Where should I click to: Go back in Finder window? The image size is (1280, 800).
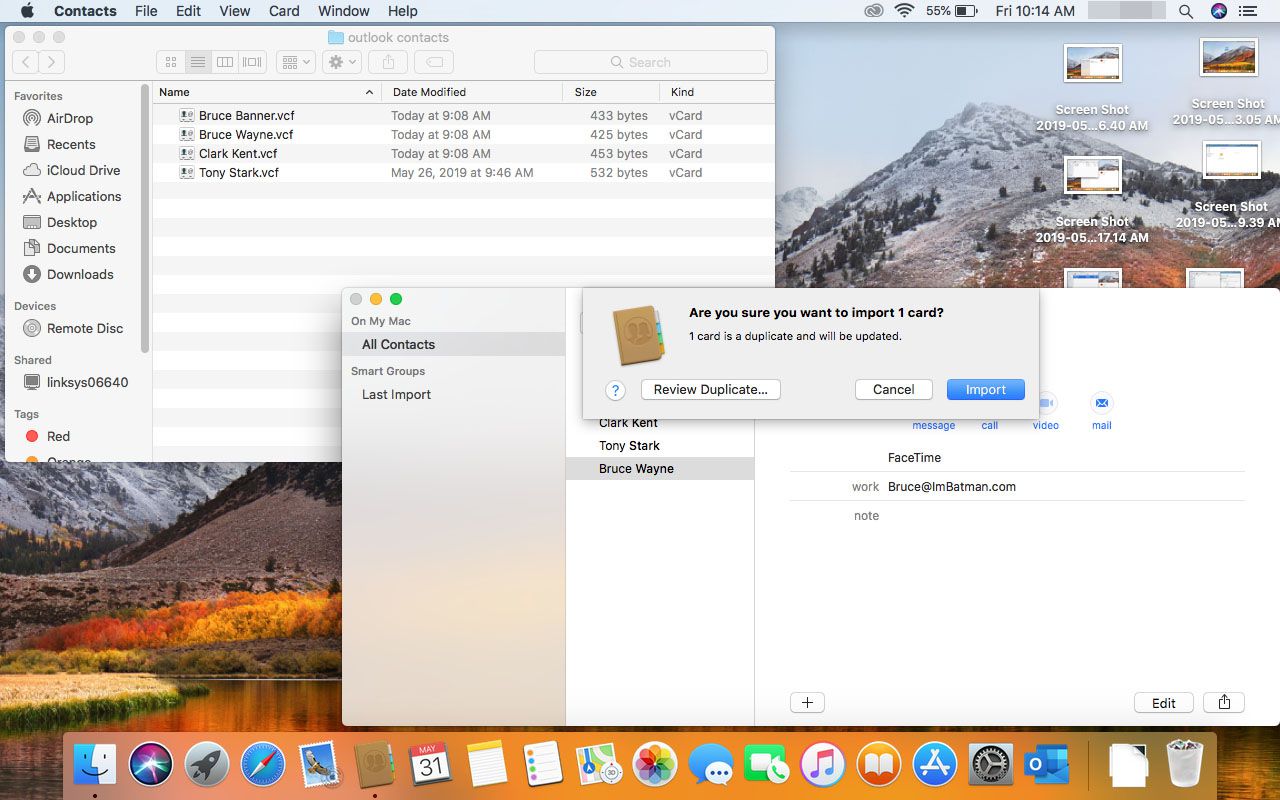(x=25, y=62)
